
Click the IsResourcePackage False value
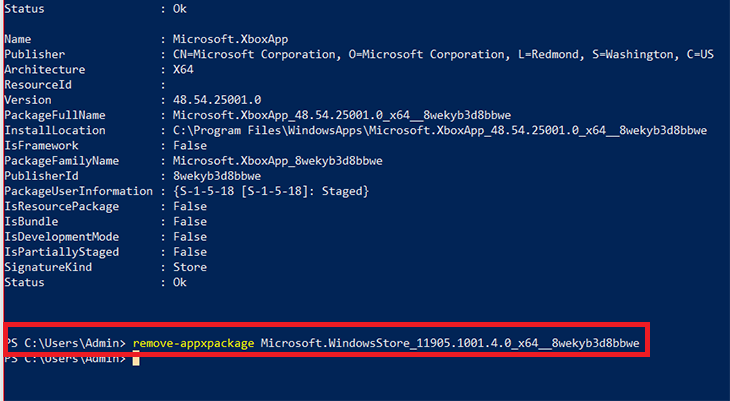190,206
